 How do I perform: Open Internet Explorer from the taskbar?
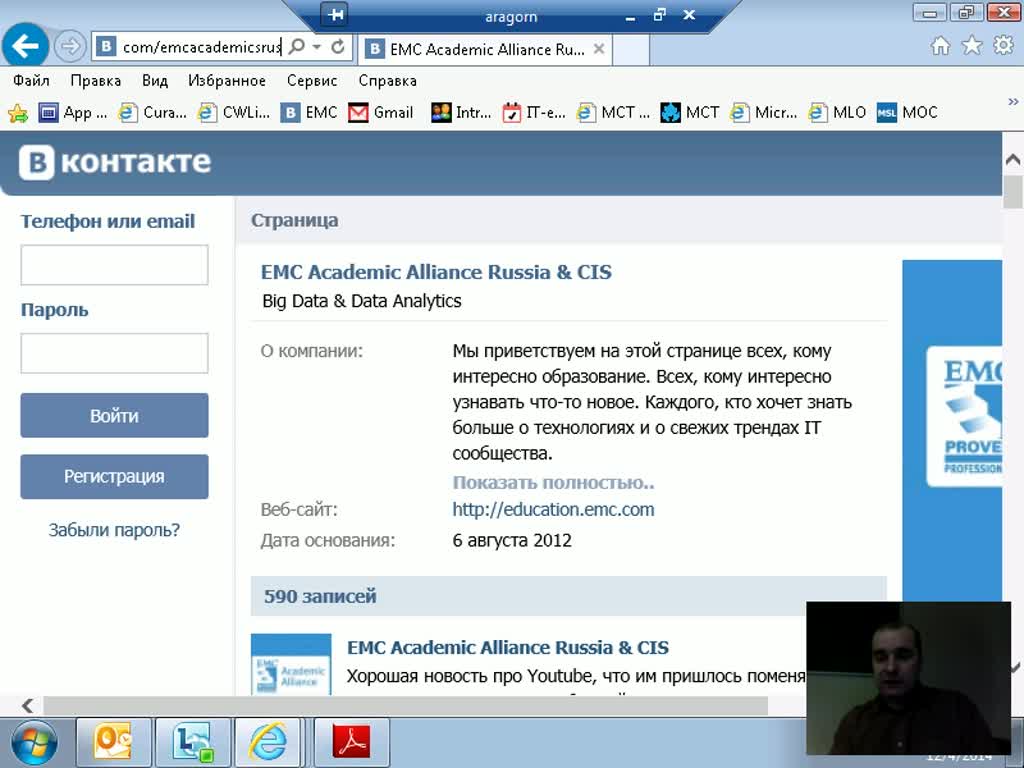click(x=268, y=743)
